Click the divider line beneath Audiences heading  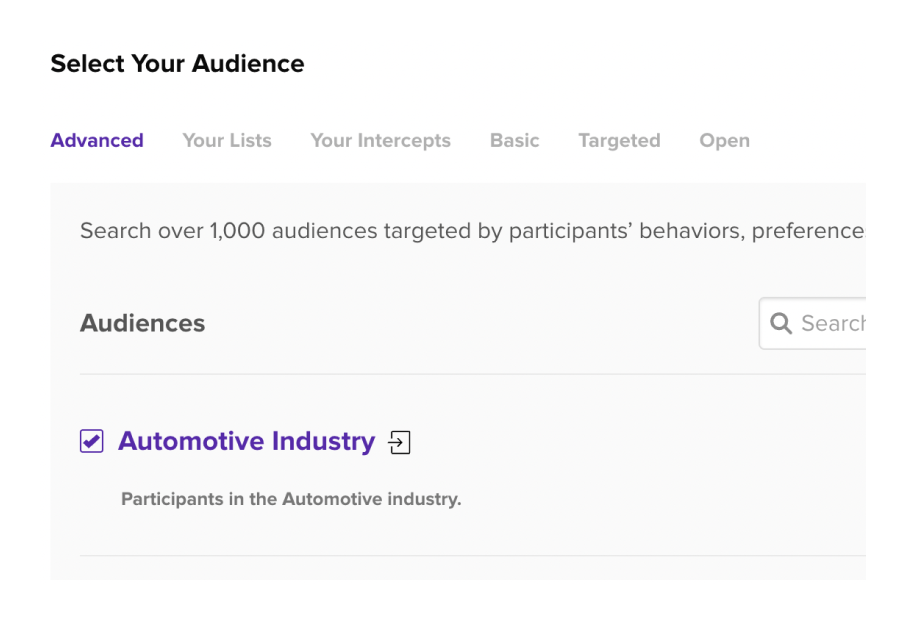(x=472, y=374)
